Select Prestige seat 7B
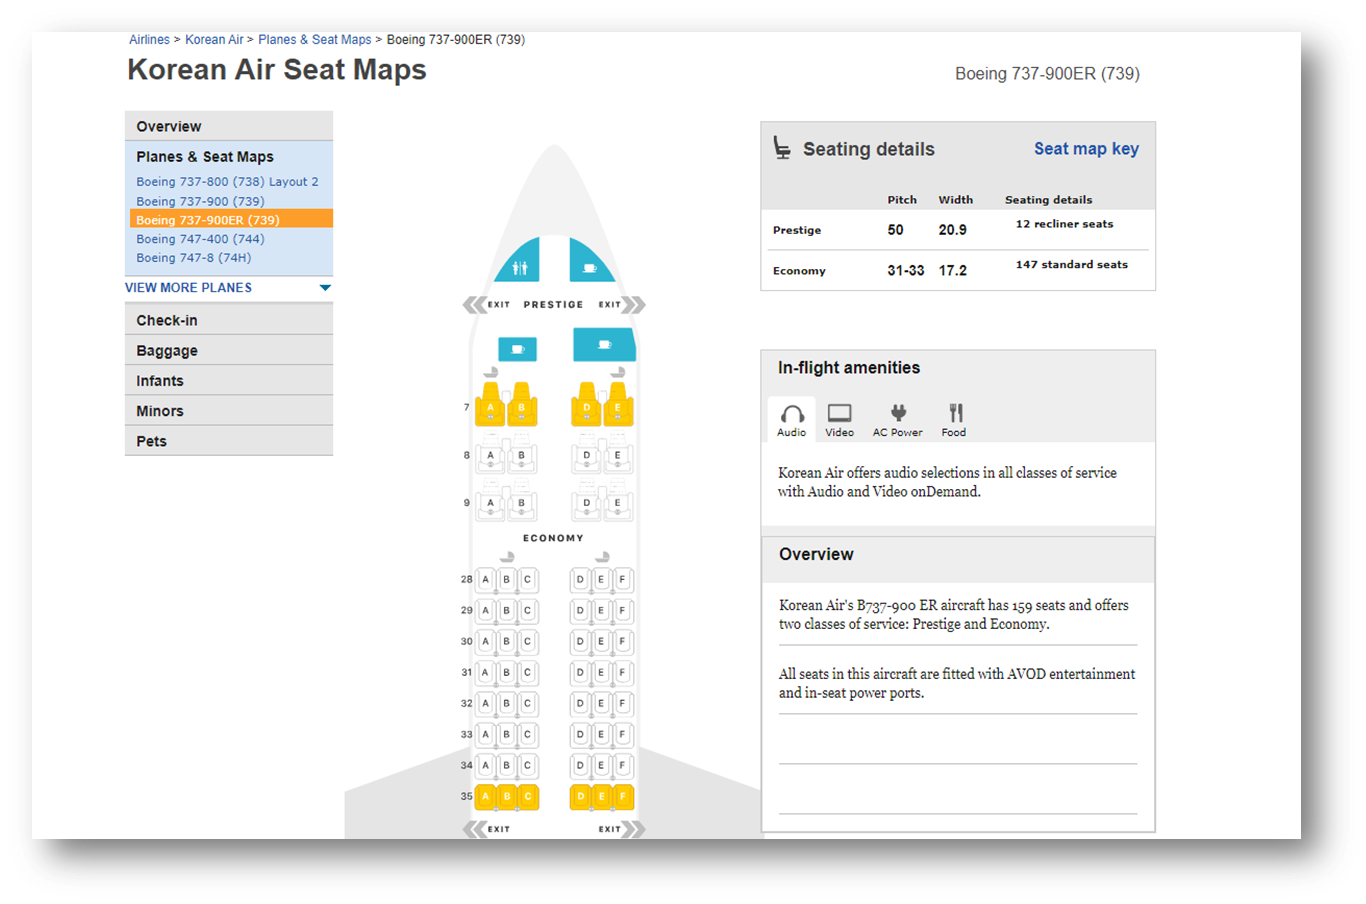Screen dimensions: 1366x904 [x=521, y=405]
